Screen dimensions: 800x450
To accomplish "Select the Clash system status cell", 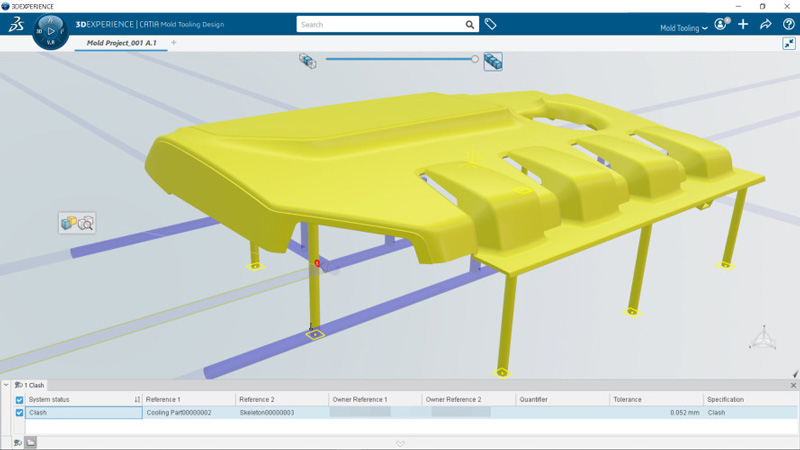I will point(84,412).
